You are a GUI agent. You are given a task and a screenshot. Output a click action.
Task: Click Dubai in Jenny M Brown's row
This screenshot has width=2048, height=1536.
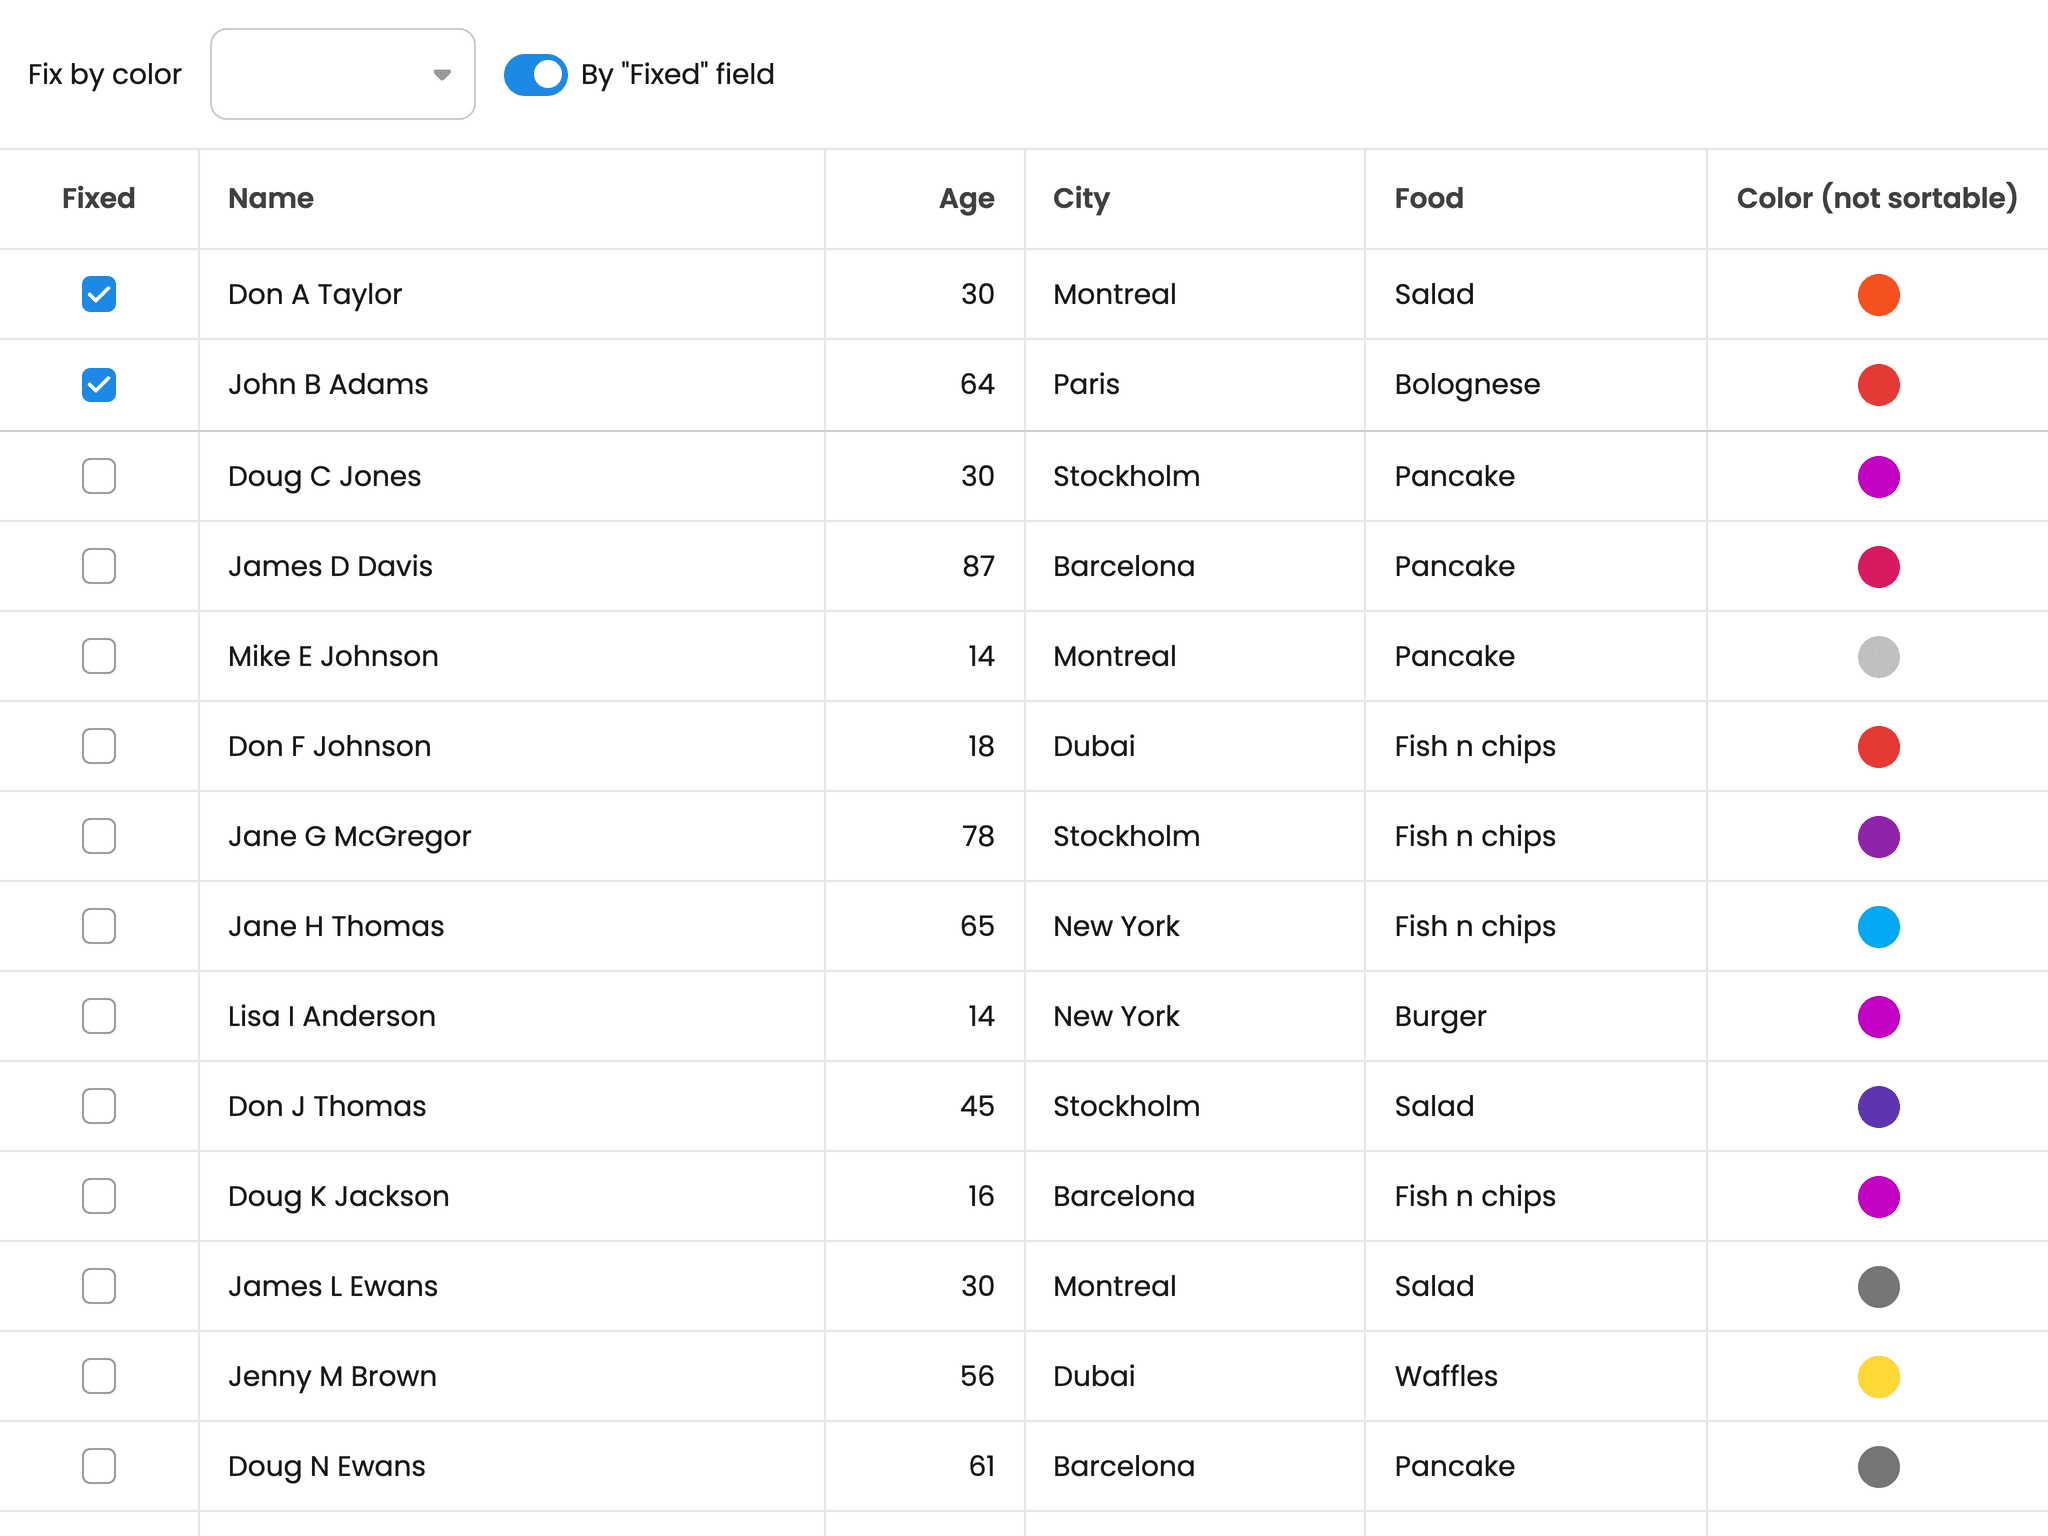click(x=1094, y=1376)
